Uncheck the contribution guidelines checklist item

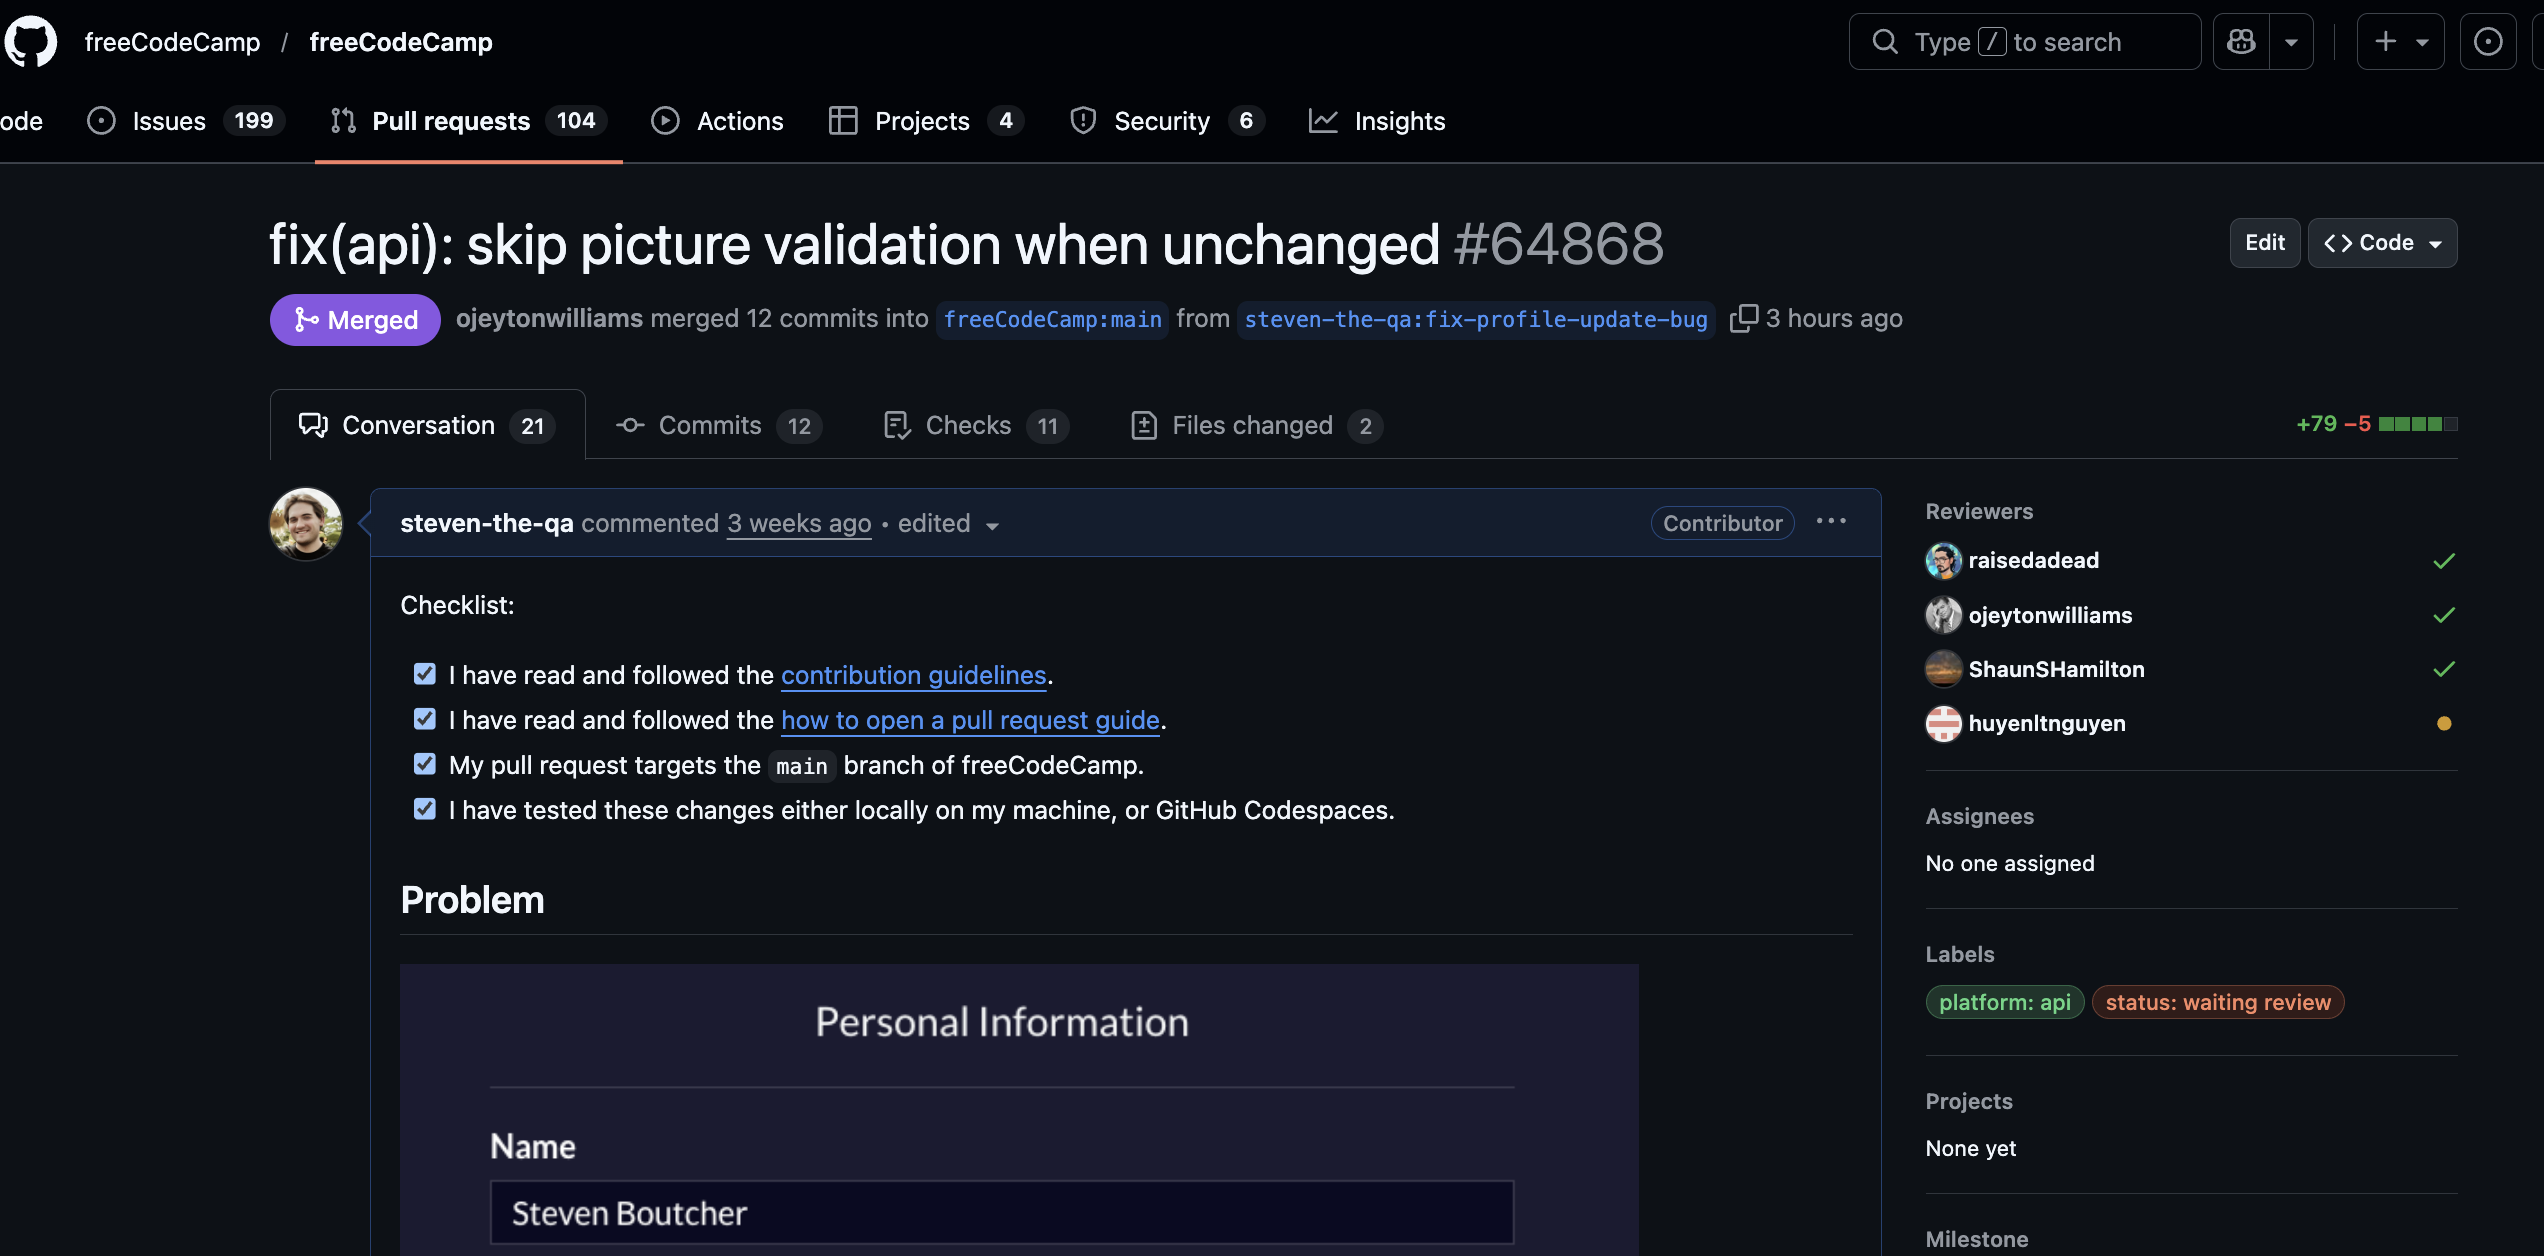(x=425, y=674)
